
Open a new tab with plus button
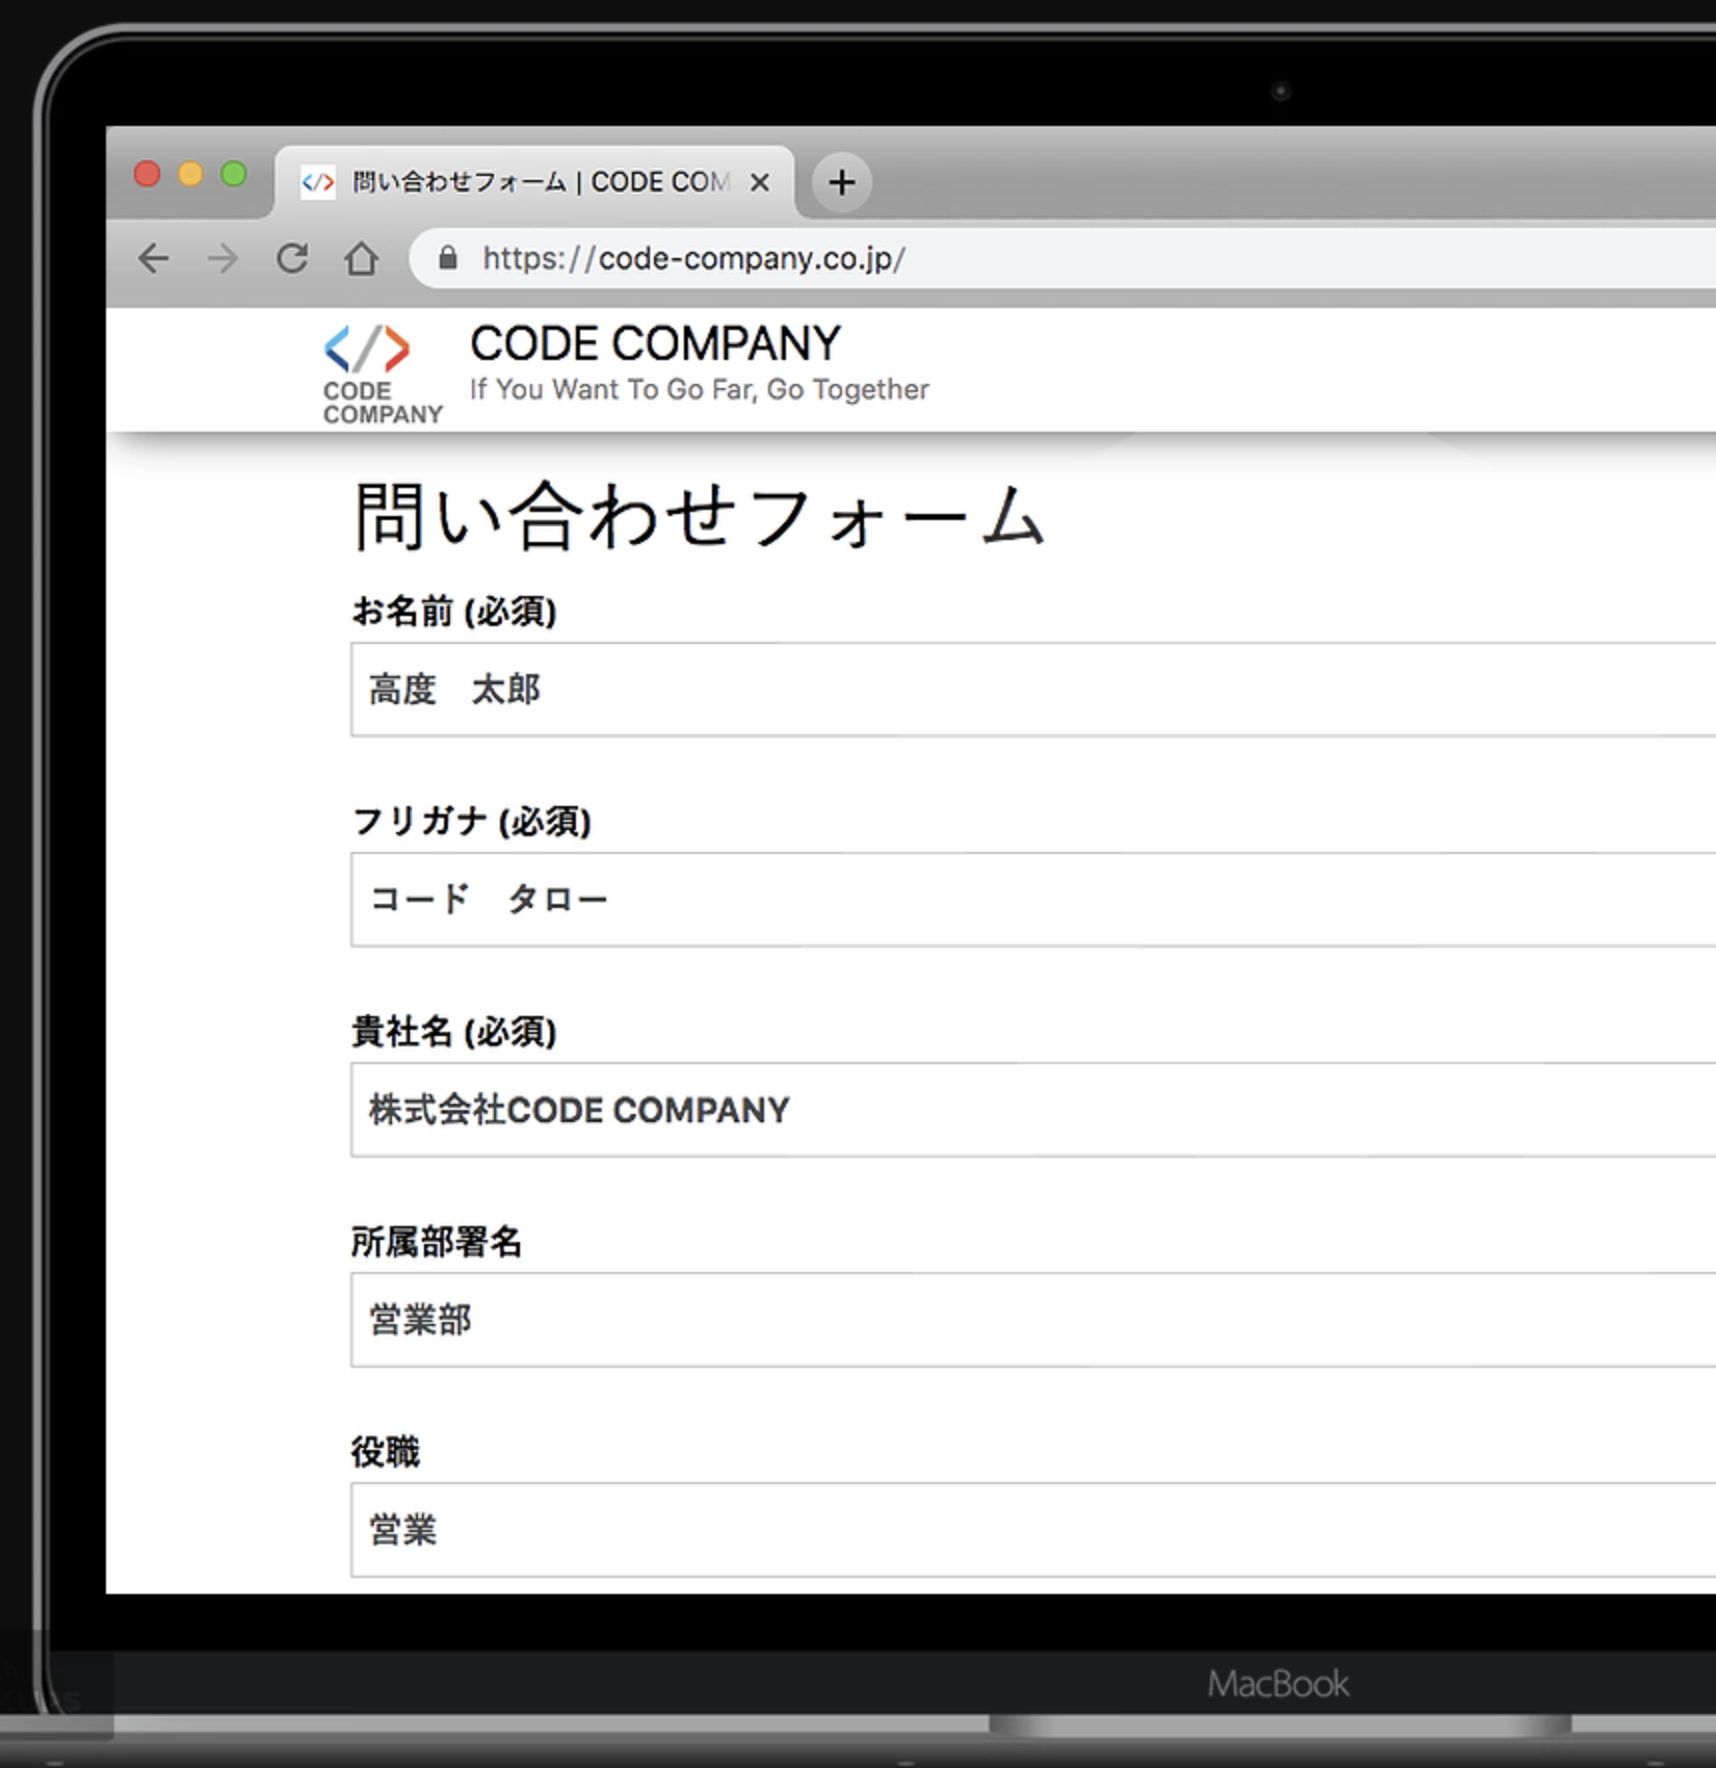842,182
